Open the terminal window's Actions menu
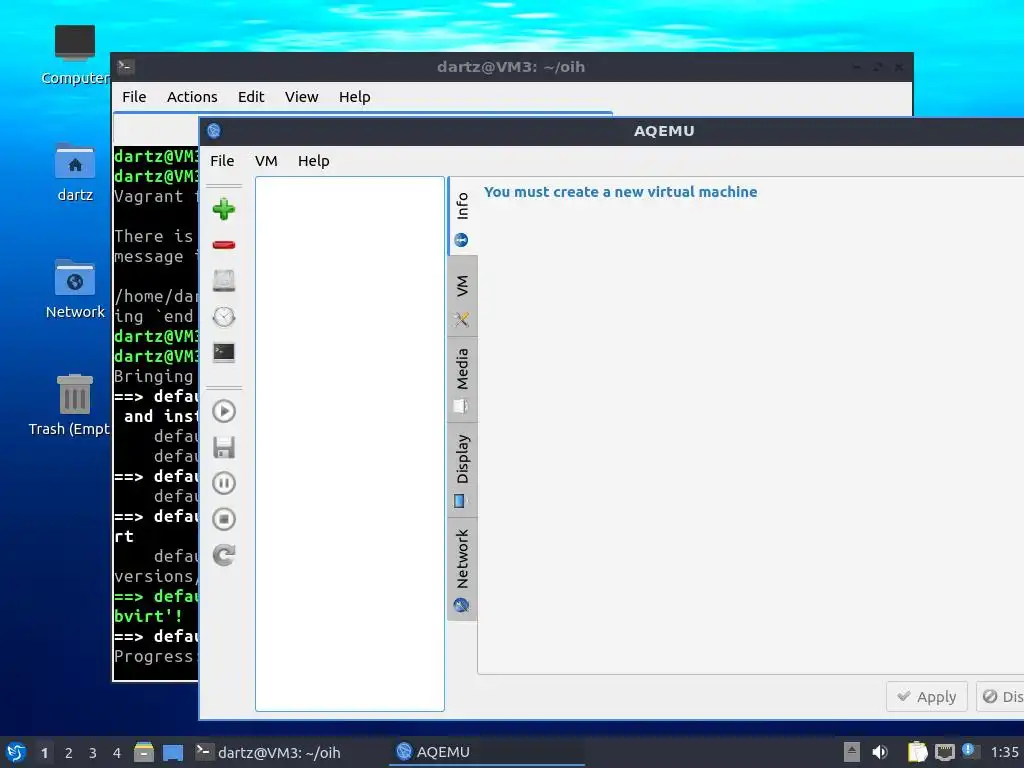Image resolution: width=1024 pixels, height=768 pixels. coord(192,97)
